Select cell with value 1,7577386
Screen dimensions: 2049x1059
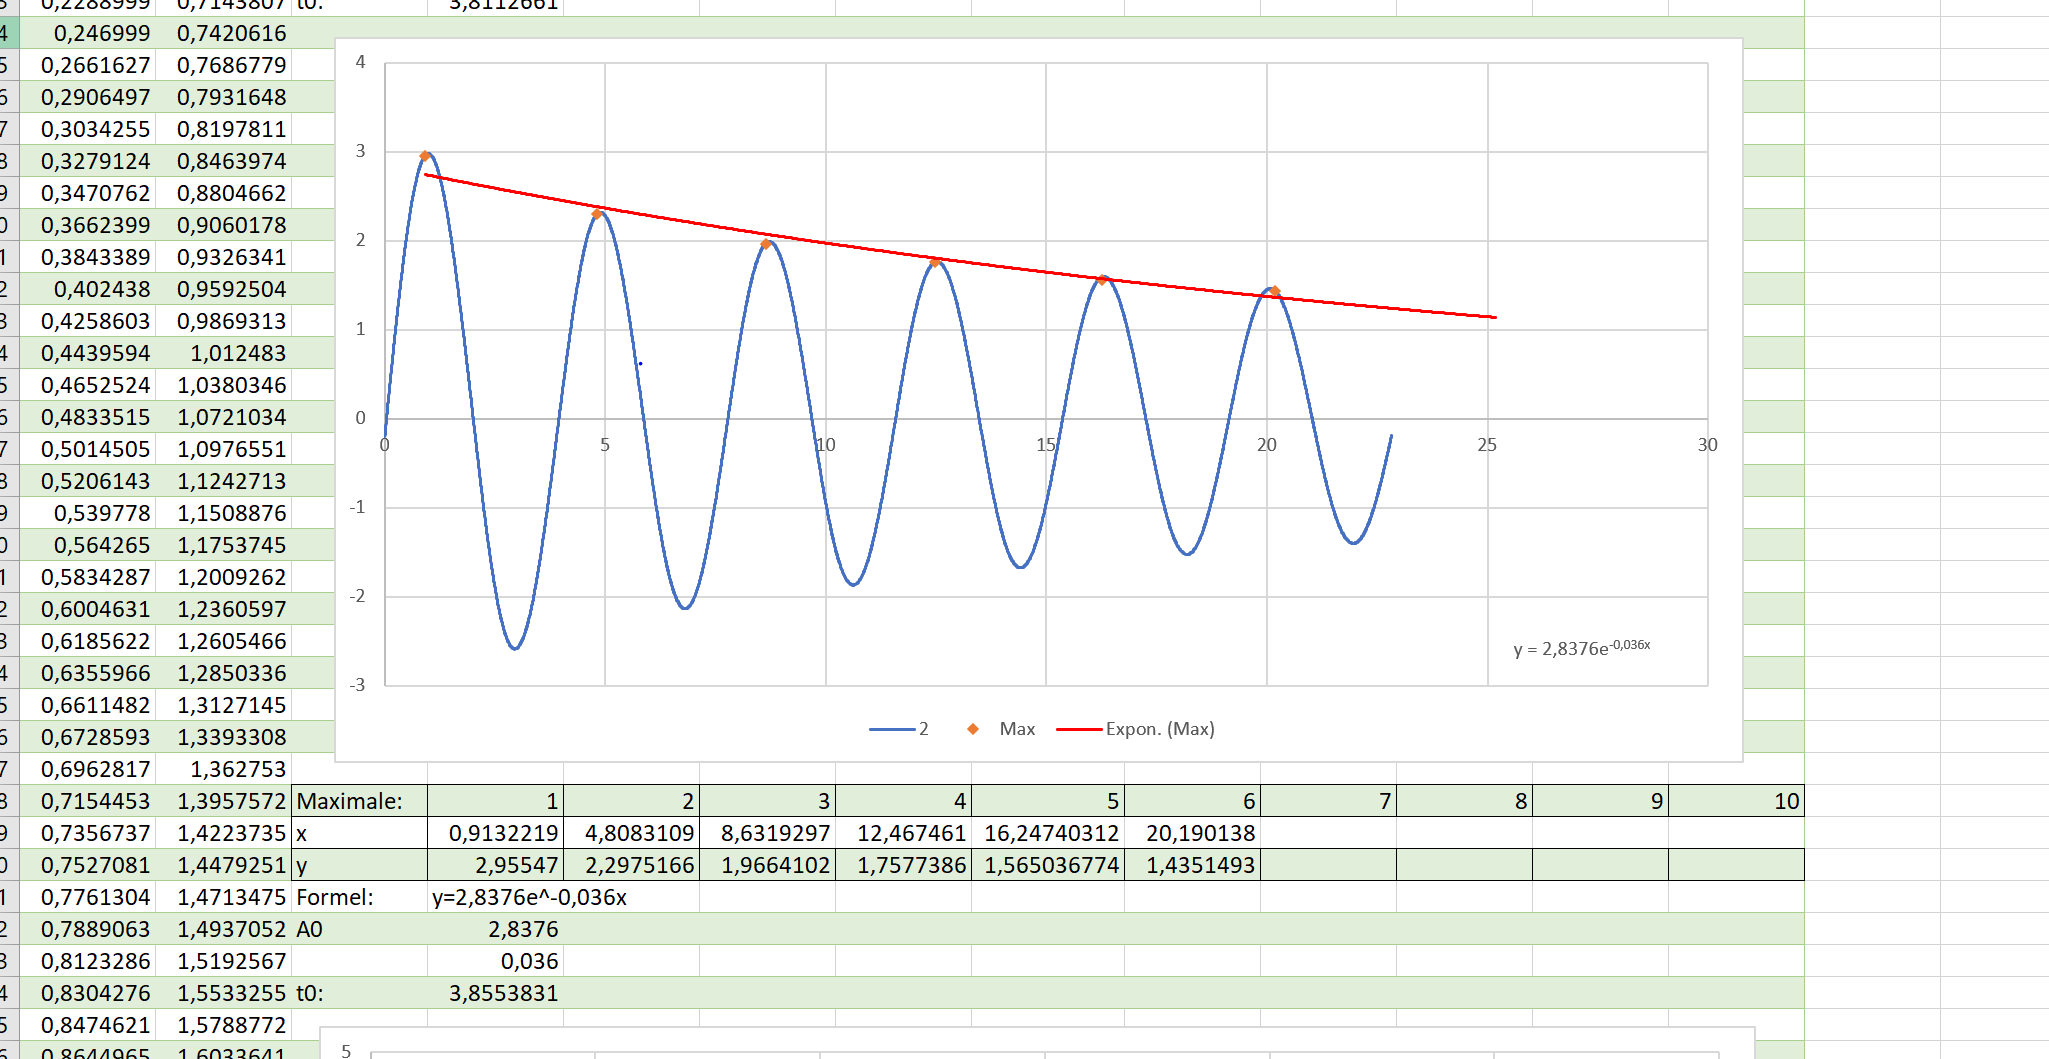pos(903,865)
